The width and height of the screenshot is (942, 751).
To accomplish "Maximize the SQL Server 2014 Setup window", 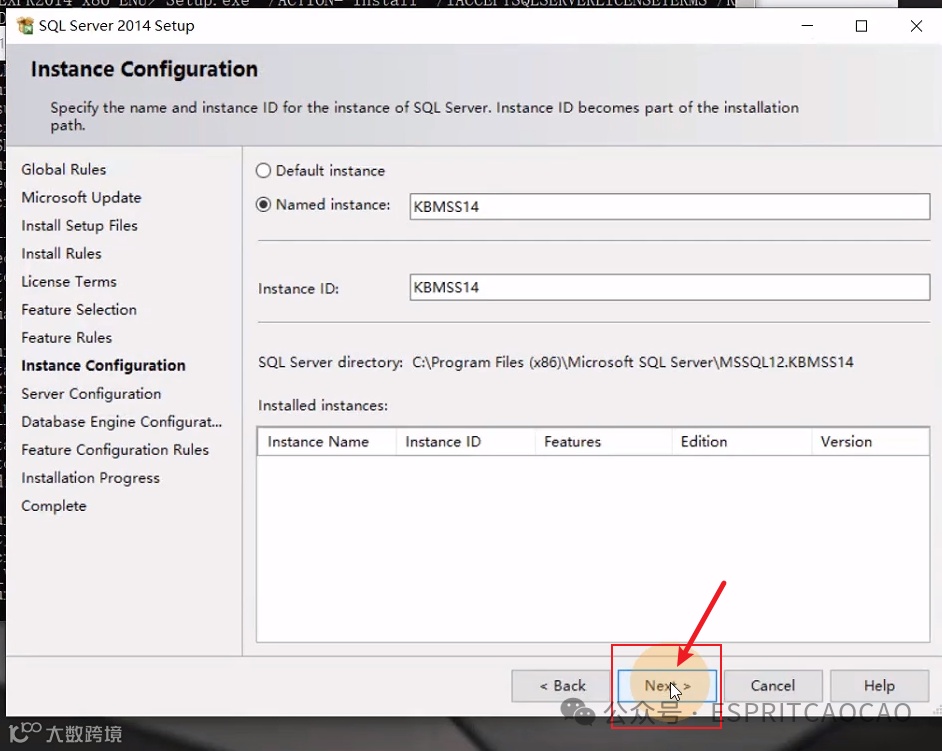I will click(x=861, y=26).
